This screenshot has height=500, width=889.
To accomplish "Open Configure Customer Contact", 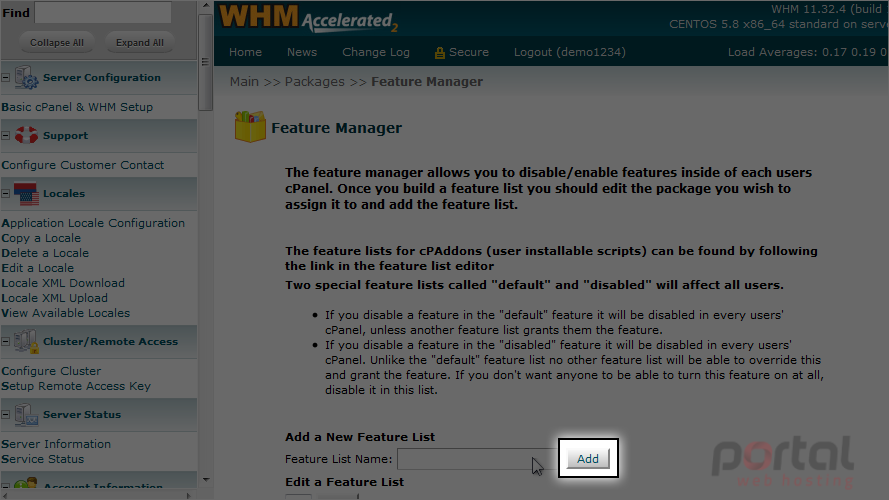I will (83, 165).
